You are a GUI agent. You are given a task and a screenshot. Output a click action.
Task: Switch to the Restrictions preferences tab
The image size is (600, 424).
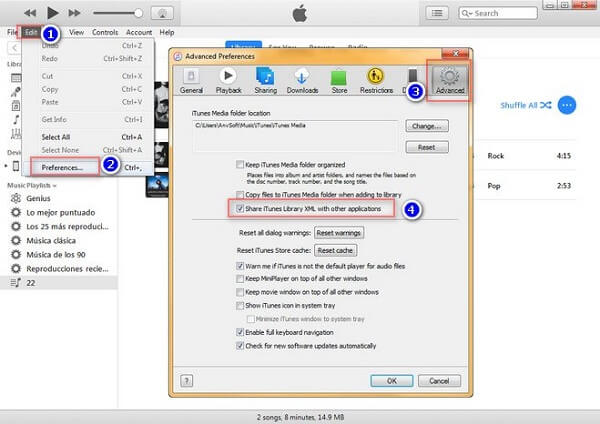tap(376, 81)
